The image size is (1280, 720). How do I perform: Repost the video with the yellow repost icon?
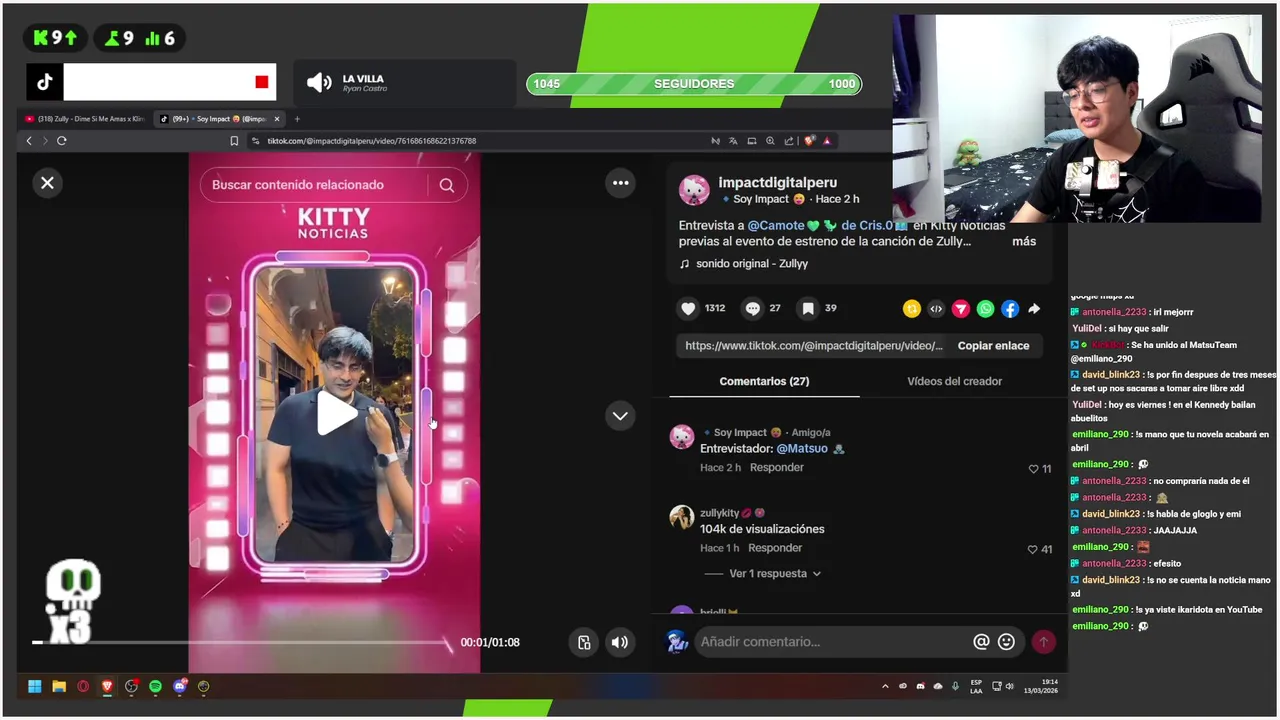point(911,309)
